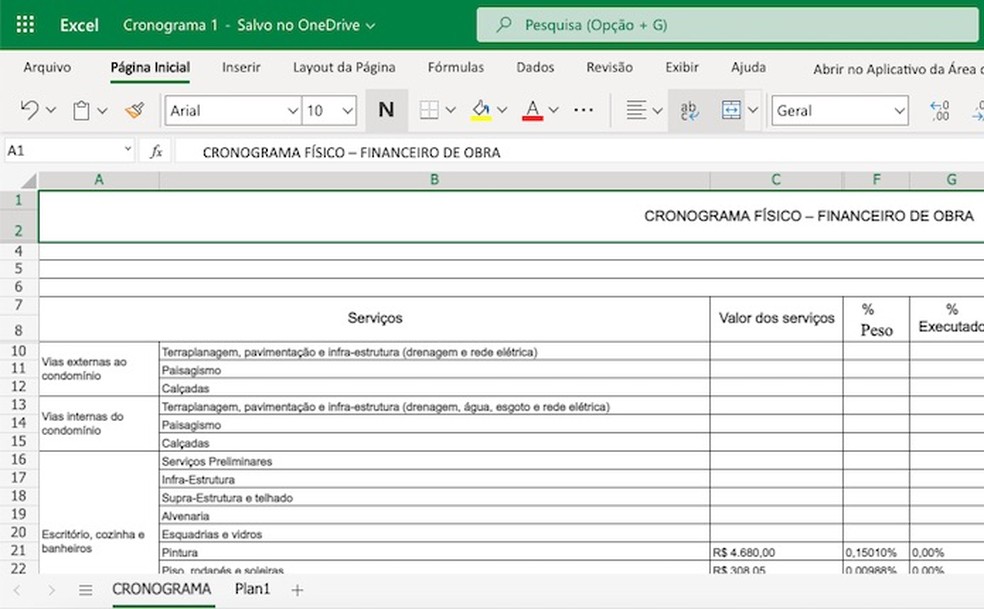Click the Undo arrow icon
The width and height of the screenshot is (984, 609).
[x=30, y=111]
